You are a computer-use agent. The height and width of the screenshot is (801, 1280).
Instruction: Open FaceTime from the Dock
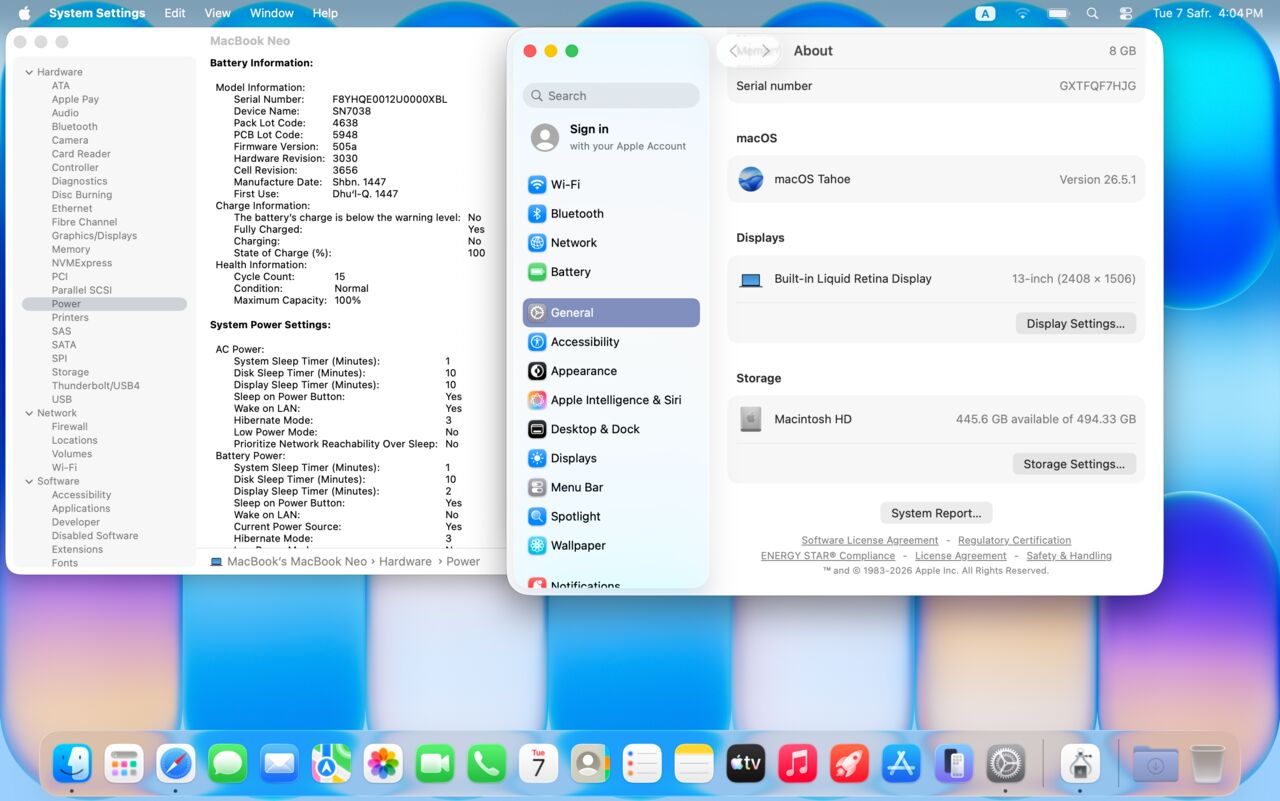(x=435, y=765)
